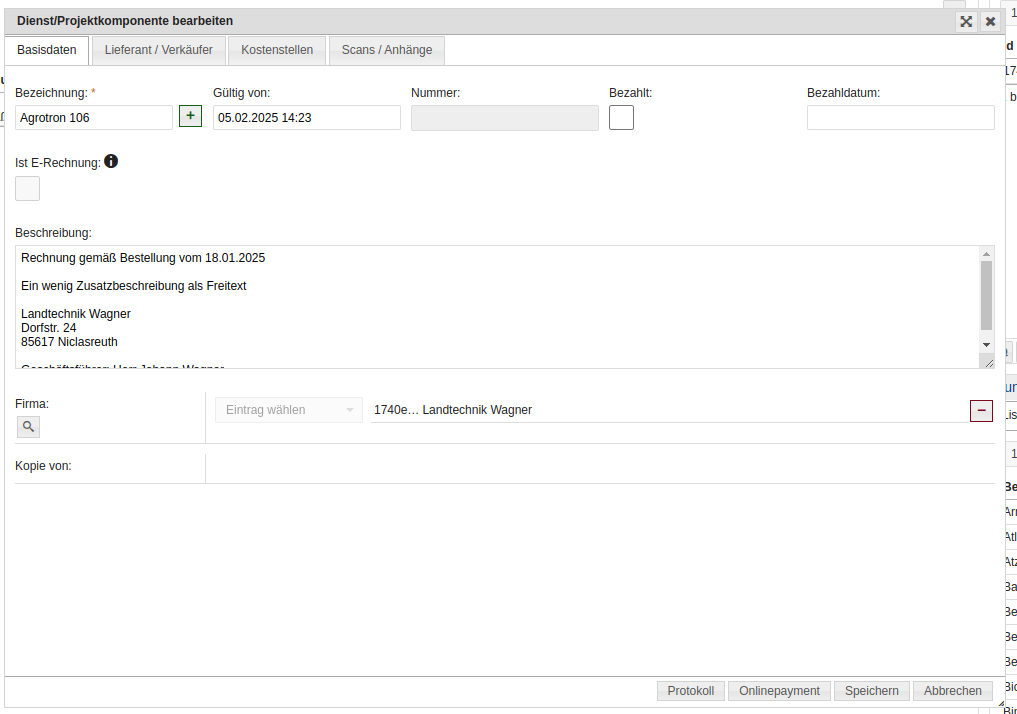Open the Eintrag wählen dropdown
The width and height of the screenshot is (1017, 714).
click(289, 410)
